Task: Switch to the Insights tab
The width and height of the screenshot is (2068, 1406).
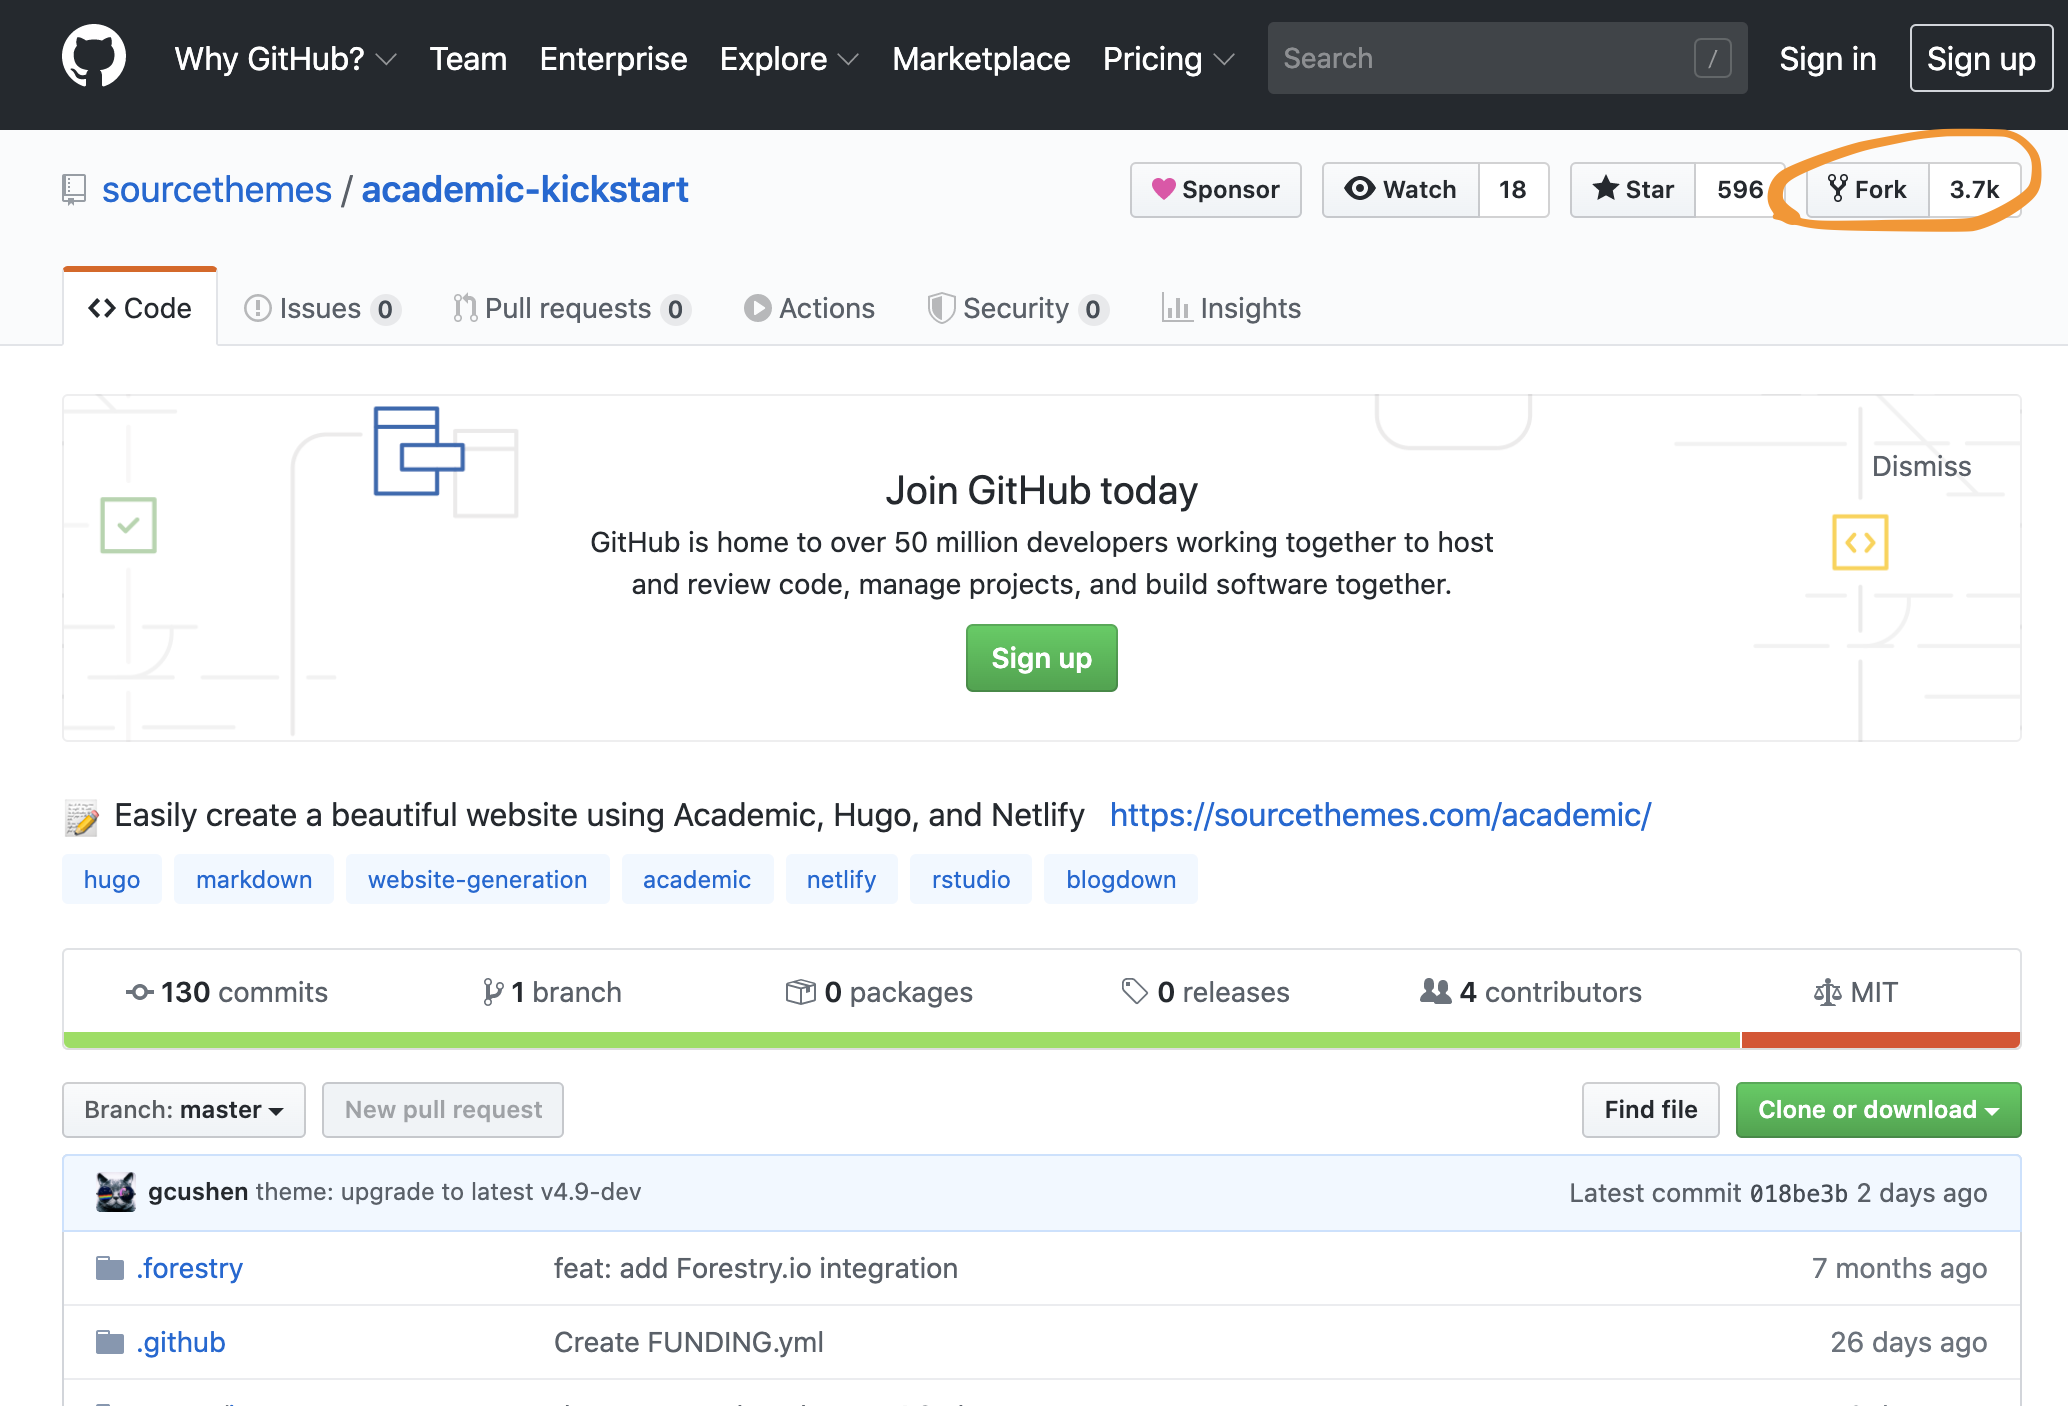Action: [1231, 308]
